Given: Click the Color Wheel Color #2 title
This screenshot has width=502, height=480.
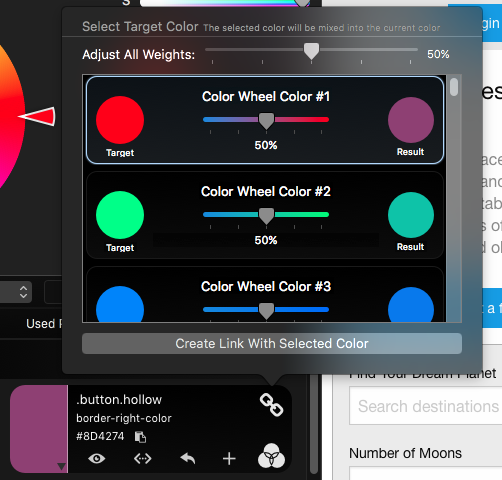Looking at the screenshot, I should (x=266, y=192).
